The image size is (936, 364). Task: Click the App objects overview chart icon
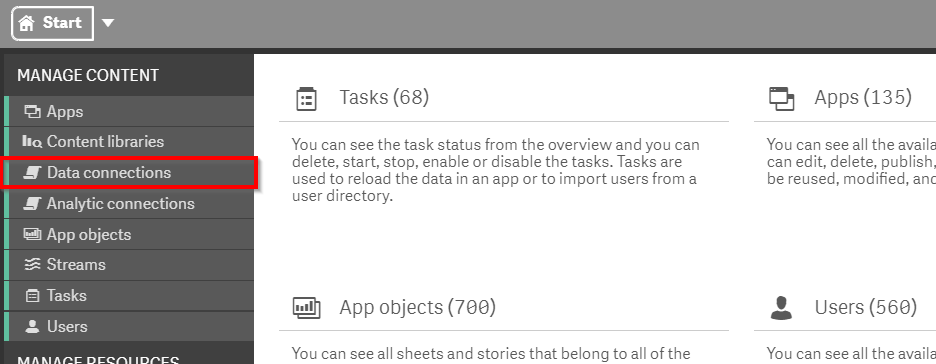[307, 308]
